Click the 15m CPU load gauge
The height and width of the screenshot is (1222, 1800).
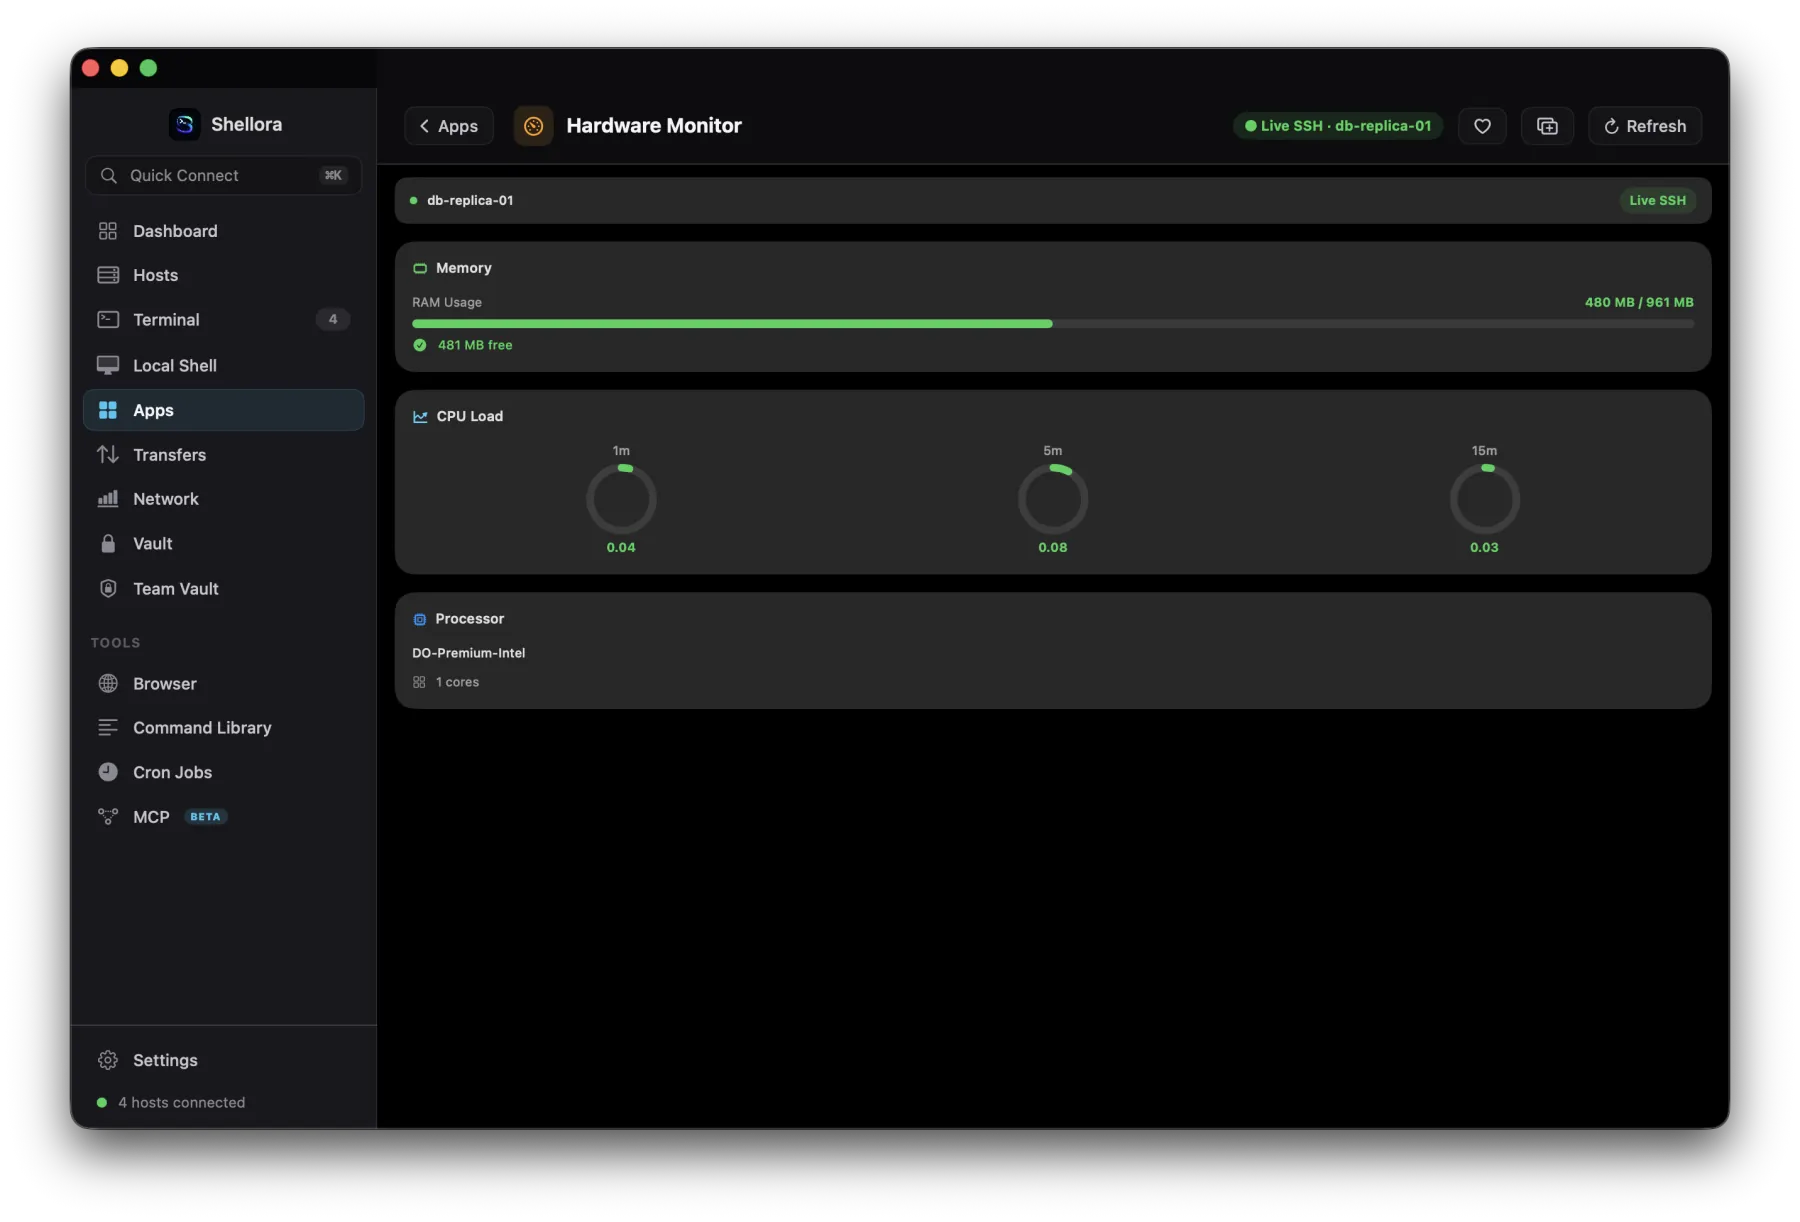click(x=1485, y=499)
